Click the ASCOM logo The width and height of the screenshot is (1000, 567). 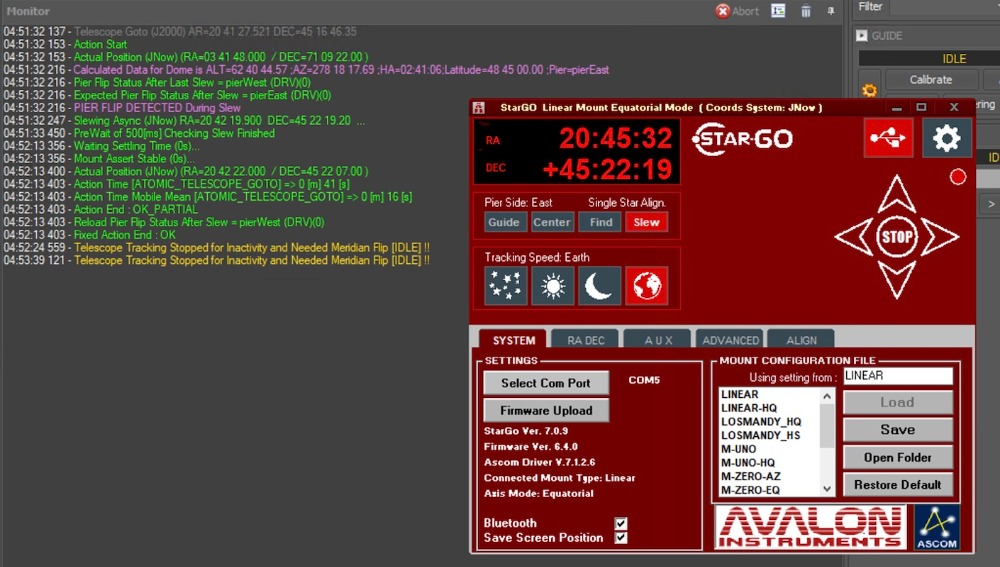click(x=937, y=527)
